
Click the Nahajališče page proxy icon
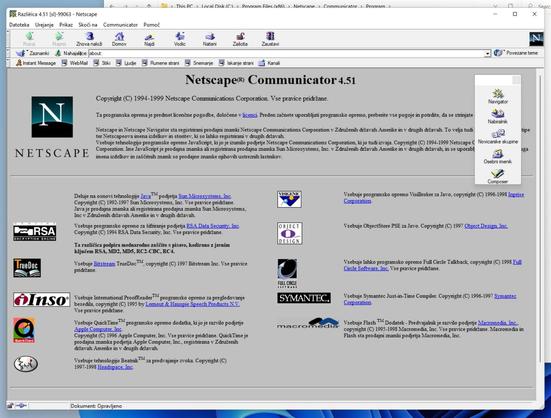coord(58,53)
